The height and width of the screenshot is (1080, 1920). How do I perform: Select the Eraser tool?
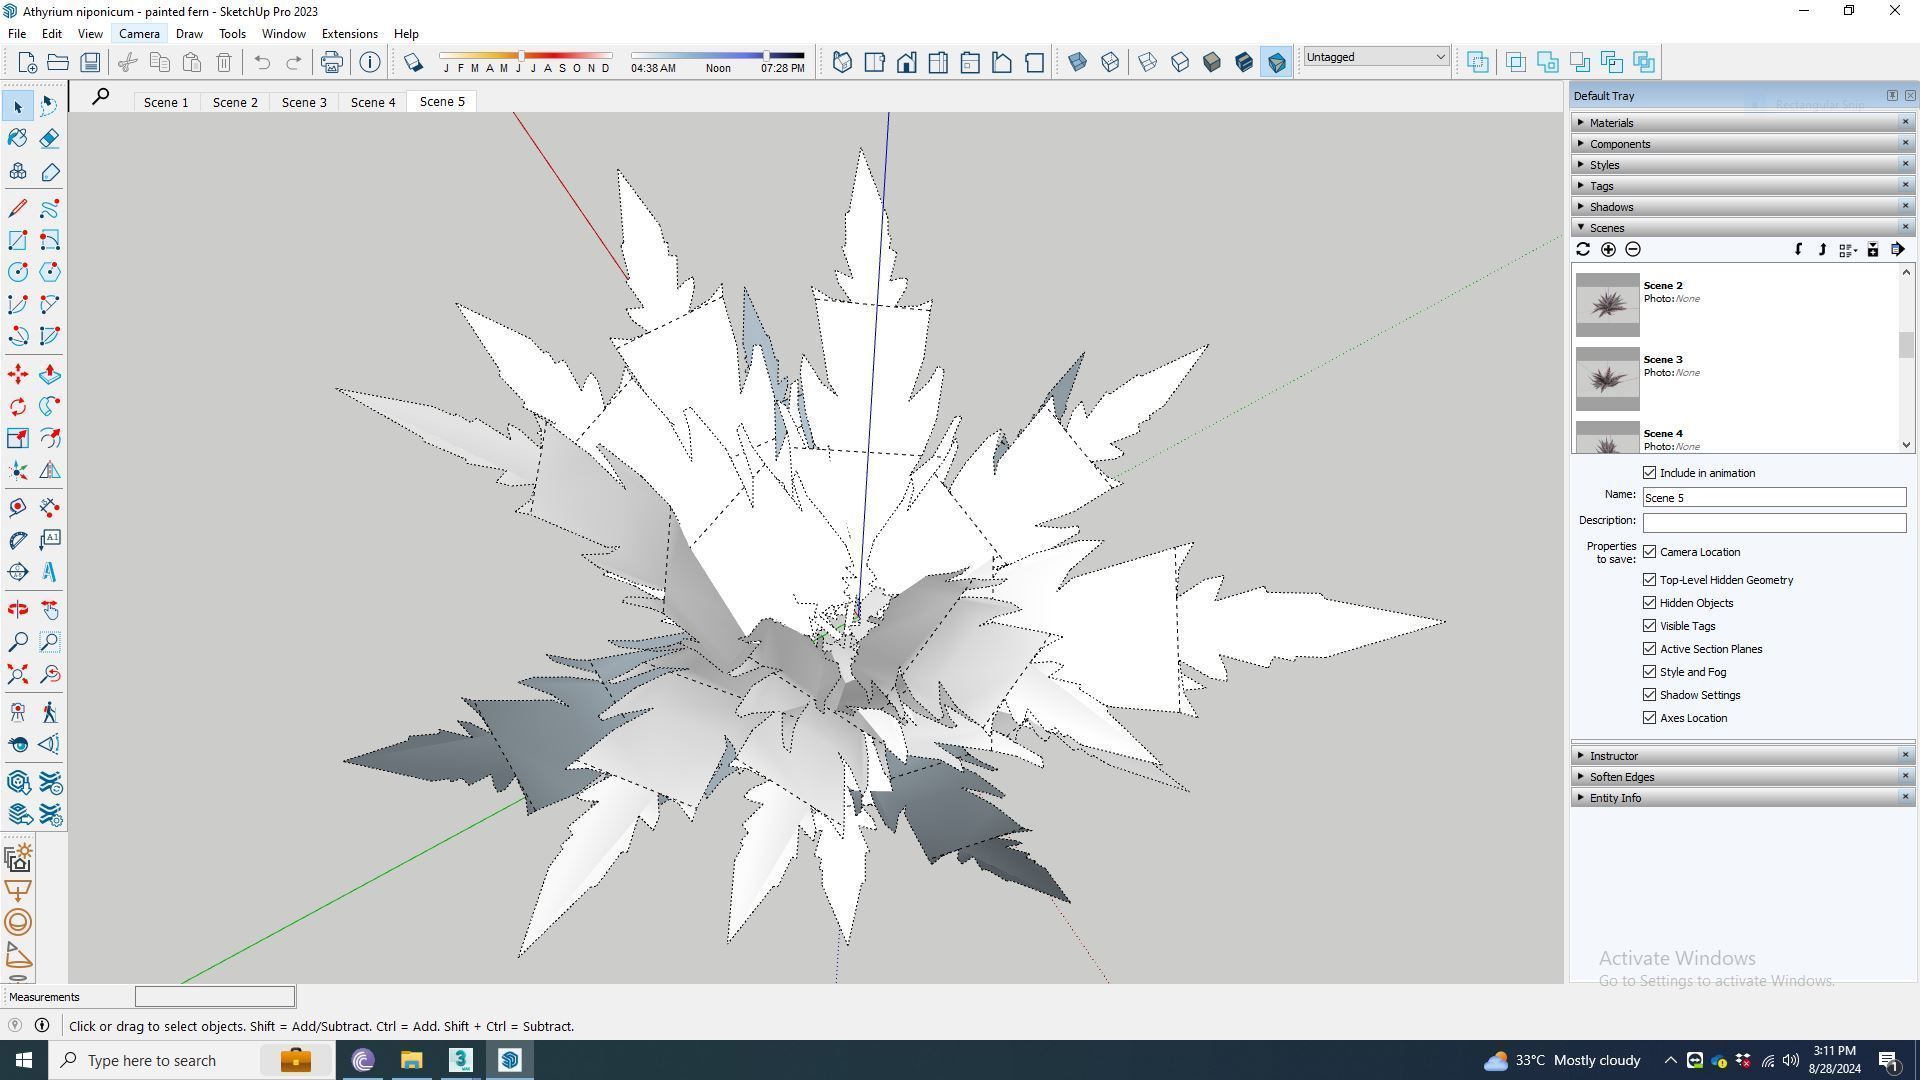click(x=49, y=138)
